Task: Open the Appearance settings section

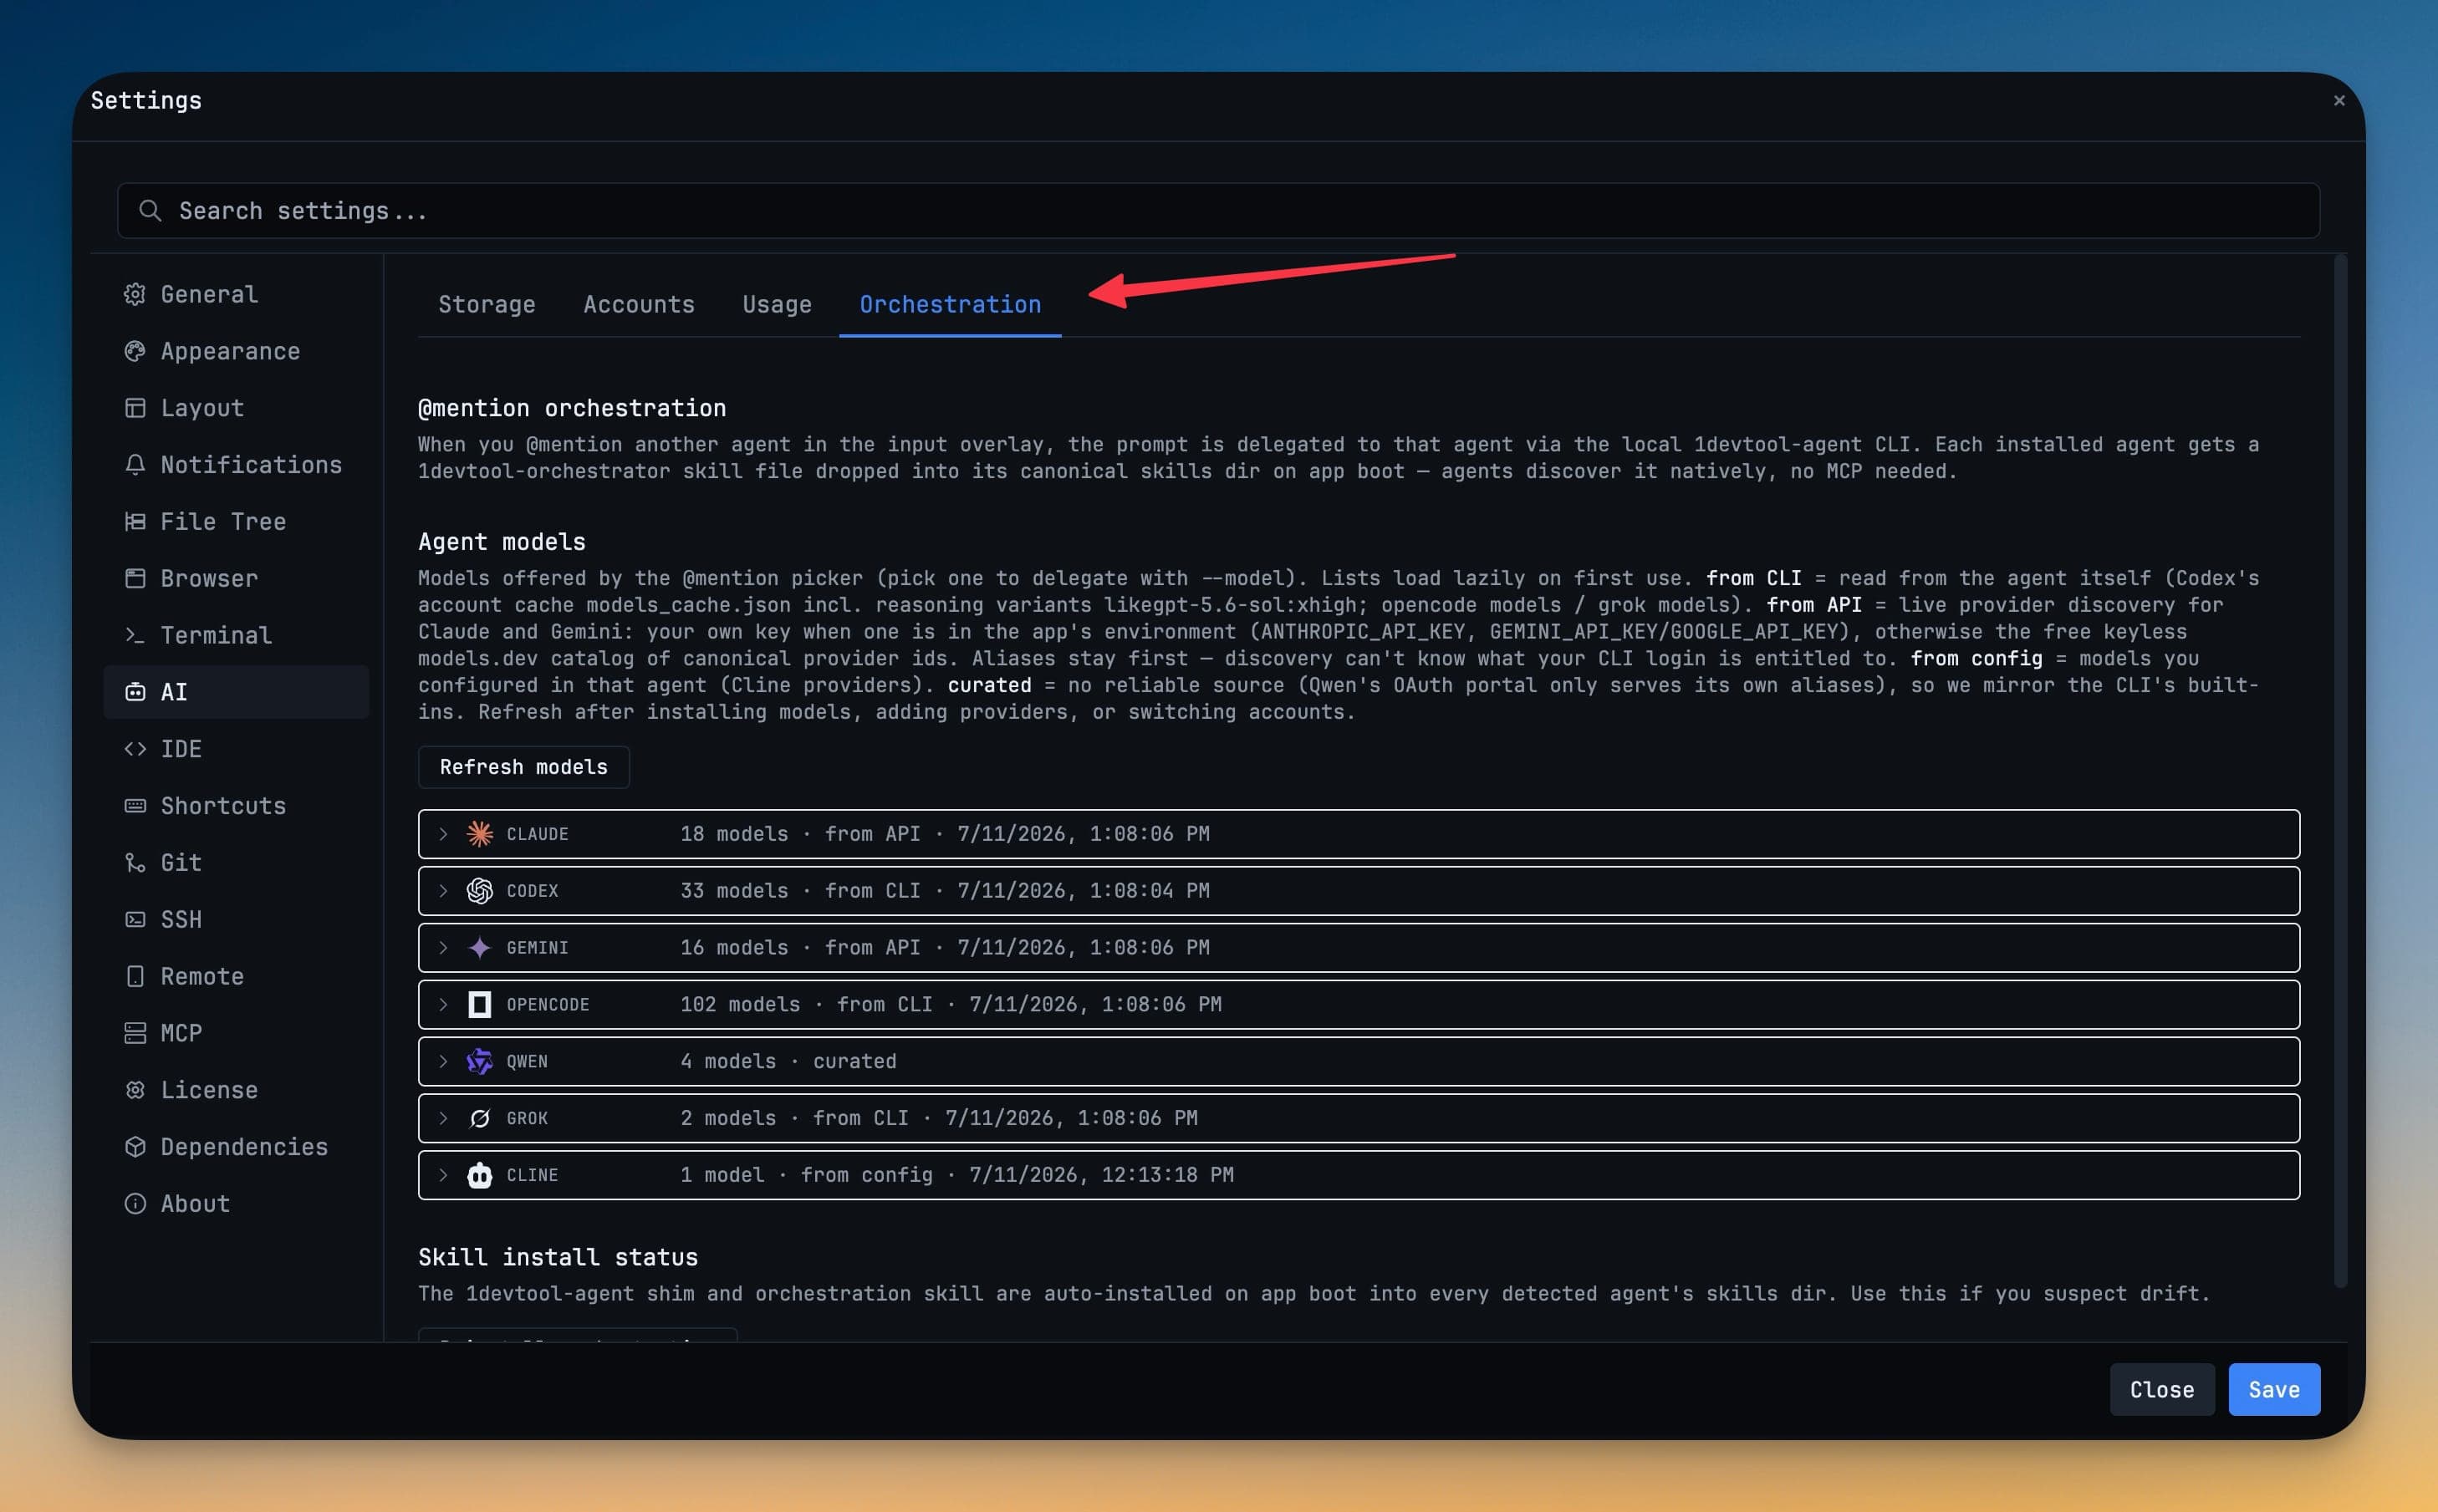Action: [x=236, y=351]
